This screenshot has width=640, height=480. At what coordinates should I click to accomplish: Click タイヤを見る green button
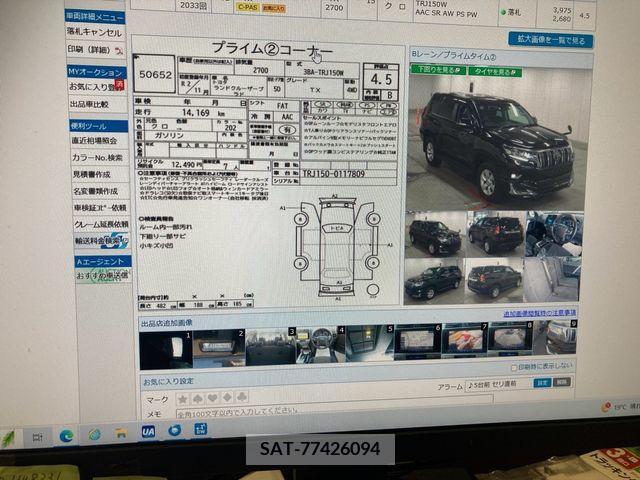pyautogui.click(x=495, y=72)
